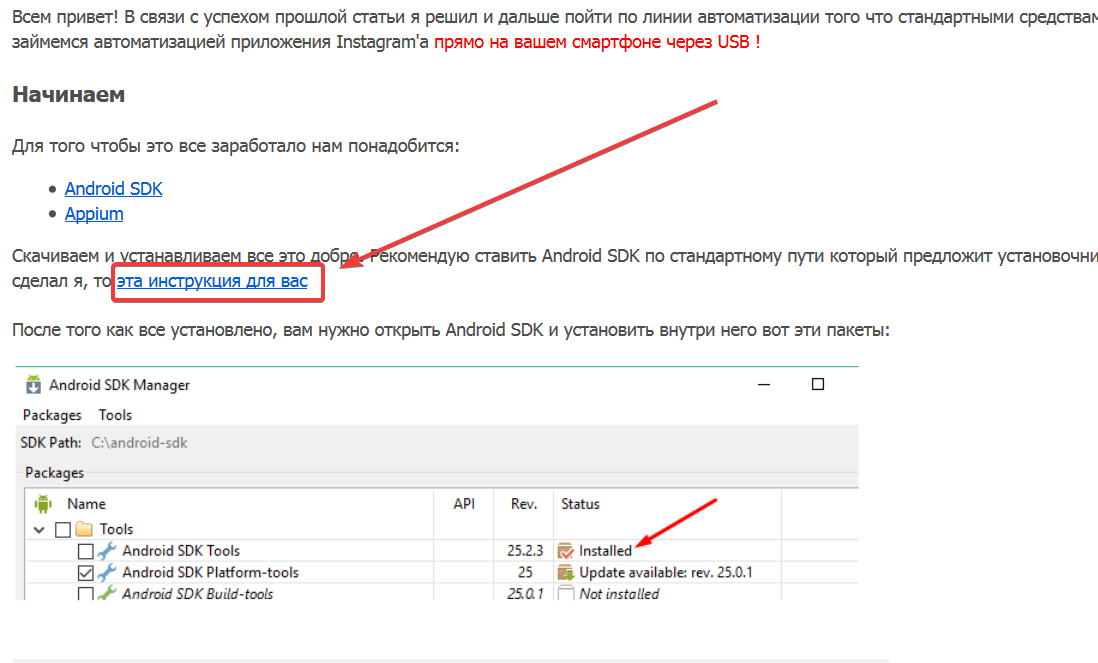This screenshot has width=1098, height=663.
Task: Click the SDK Path field C:\android-sdk
Action: [139, 443]
